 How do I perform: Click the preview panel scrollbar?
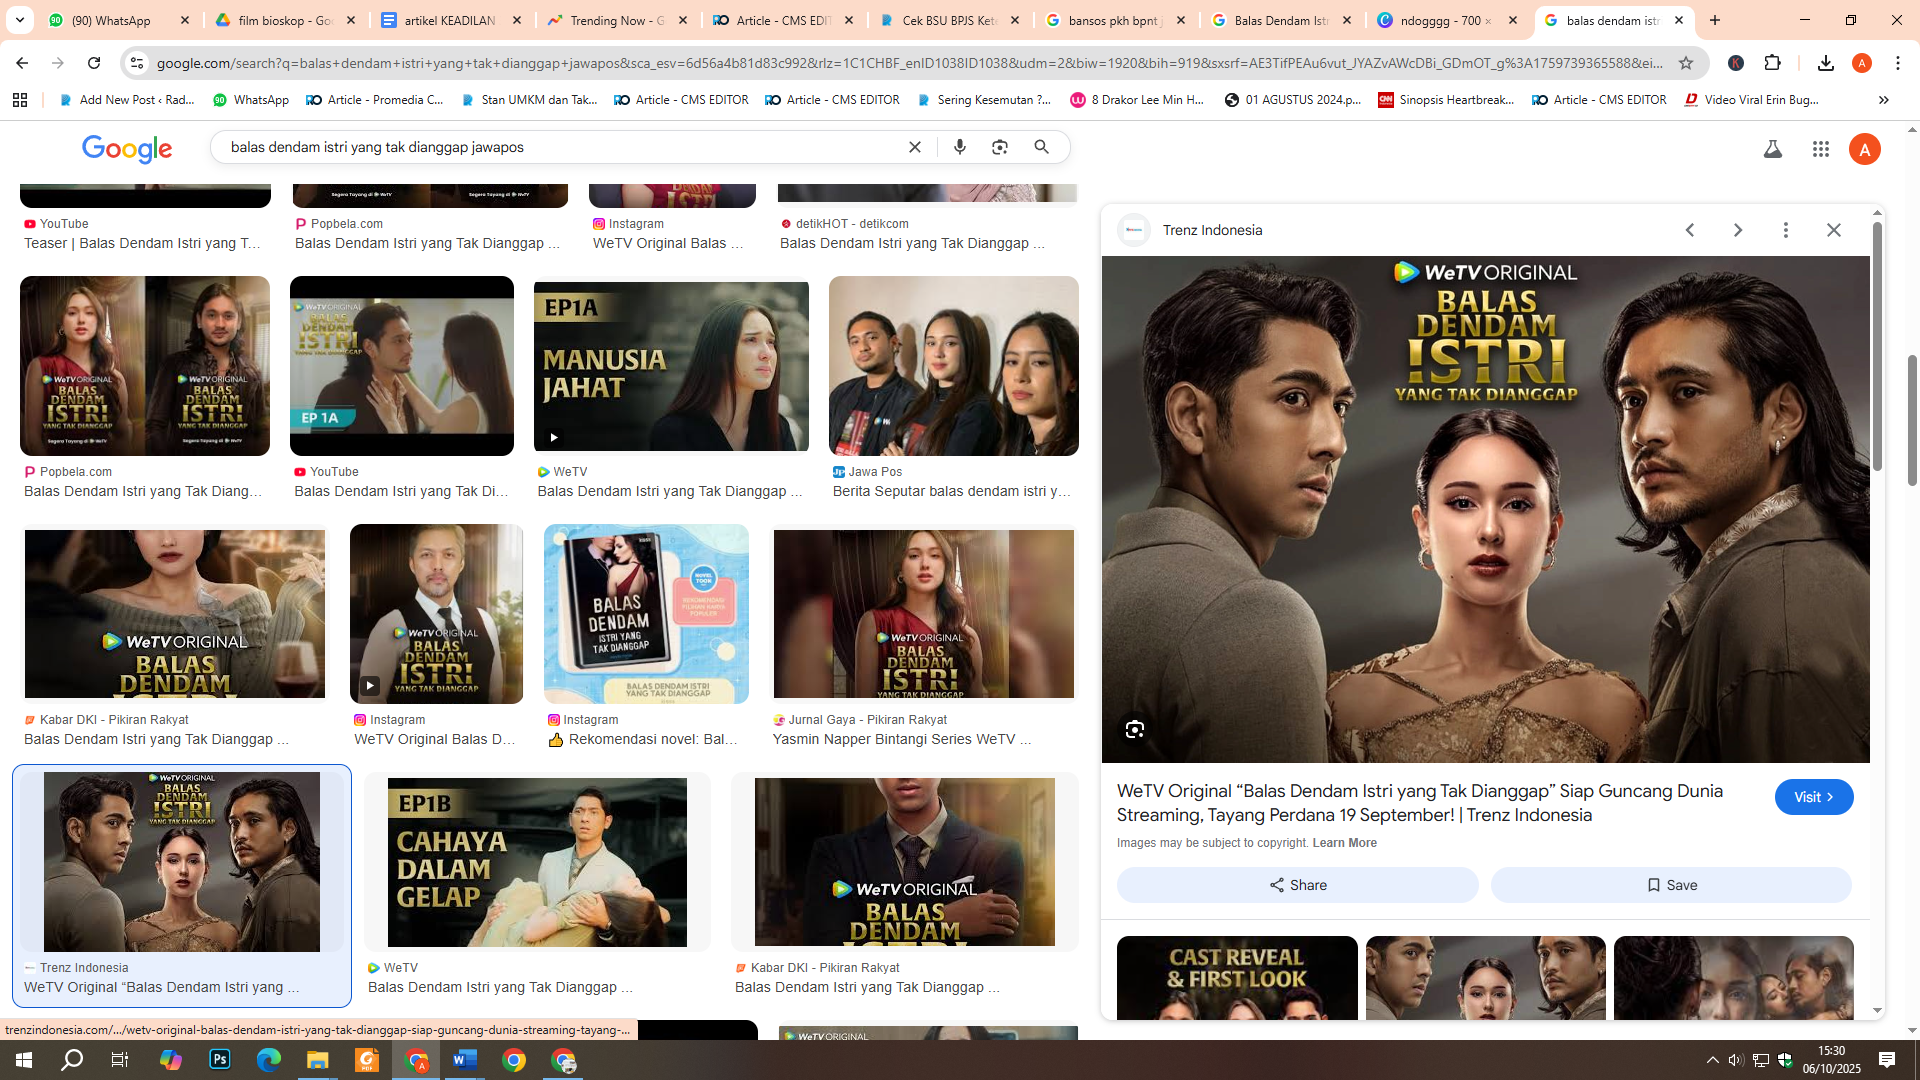pyautogui.click(x=1877, y=345)
